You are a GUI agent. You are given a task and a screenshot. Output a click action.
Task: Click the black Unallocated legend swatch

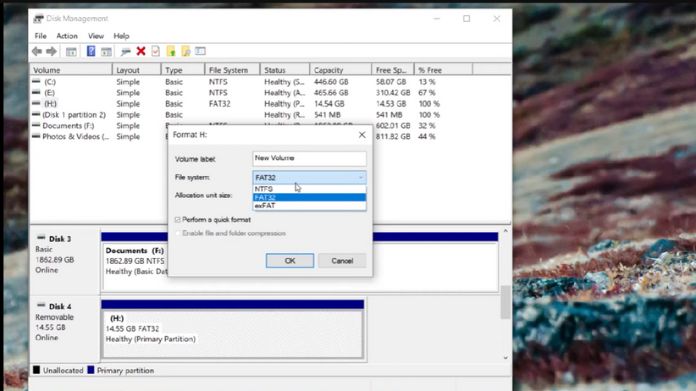36,370
